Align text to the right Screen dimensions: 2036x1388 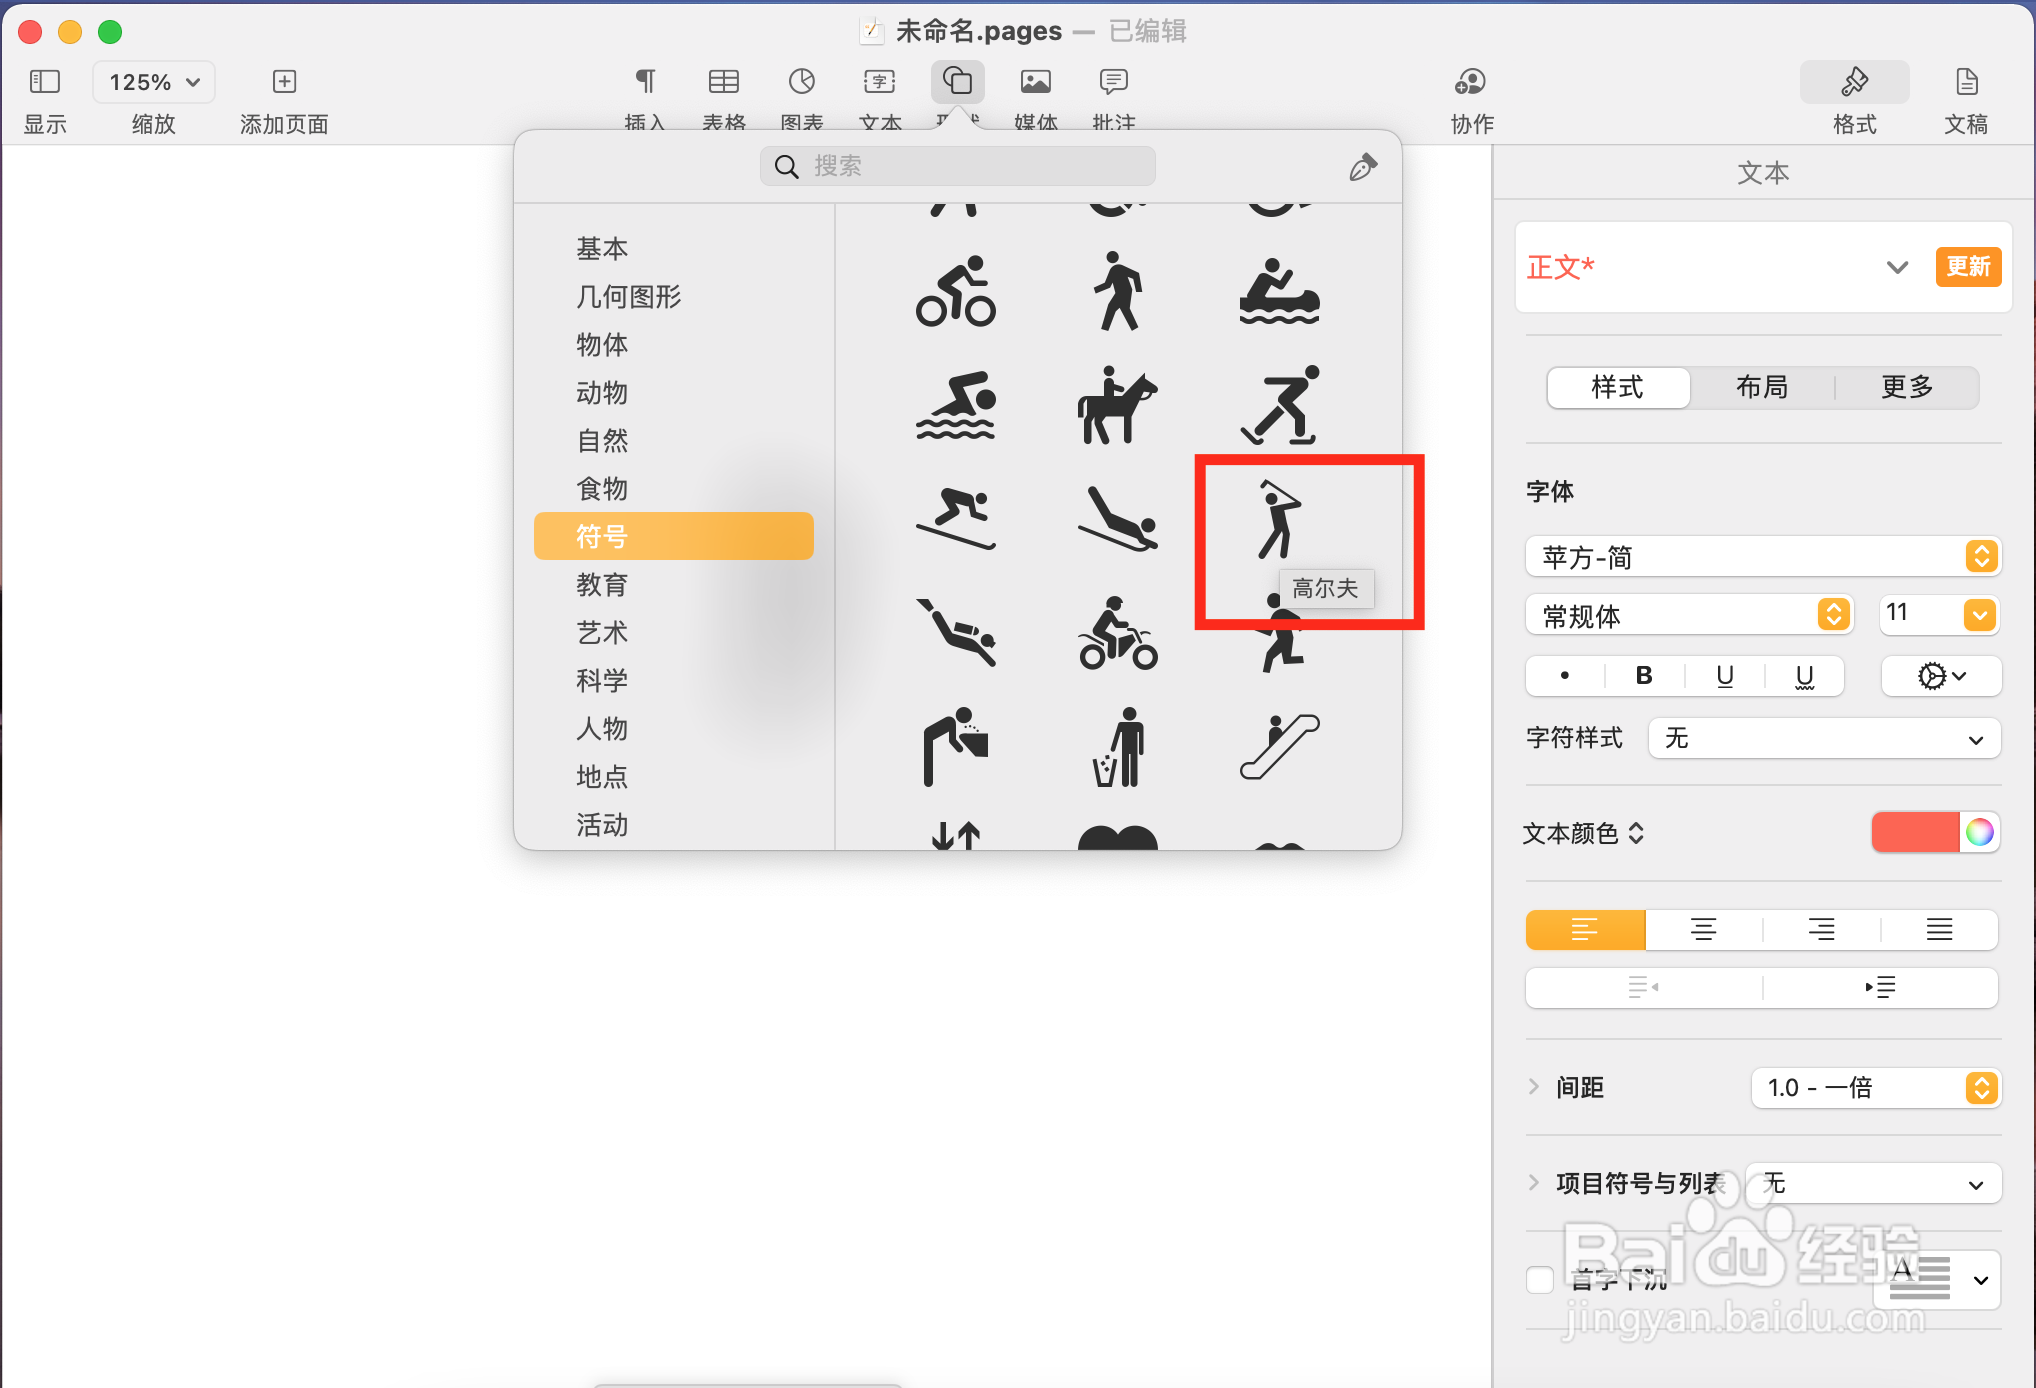coord(1821,929)
